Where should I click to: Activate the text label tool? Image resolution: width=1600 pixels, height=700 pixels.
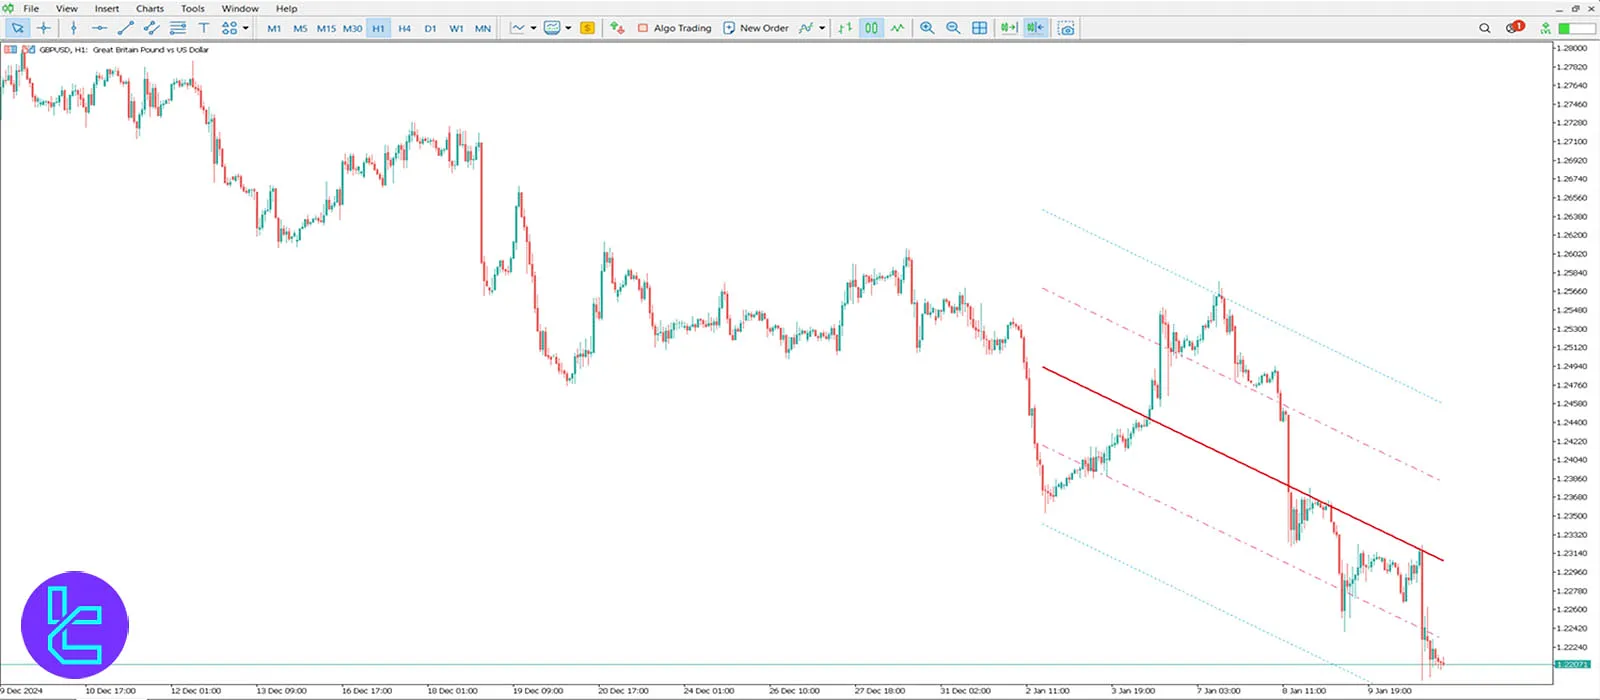tap(204, 28)
